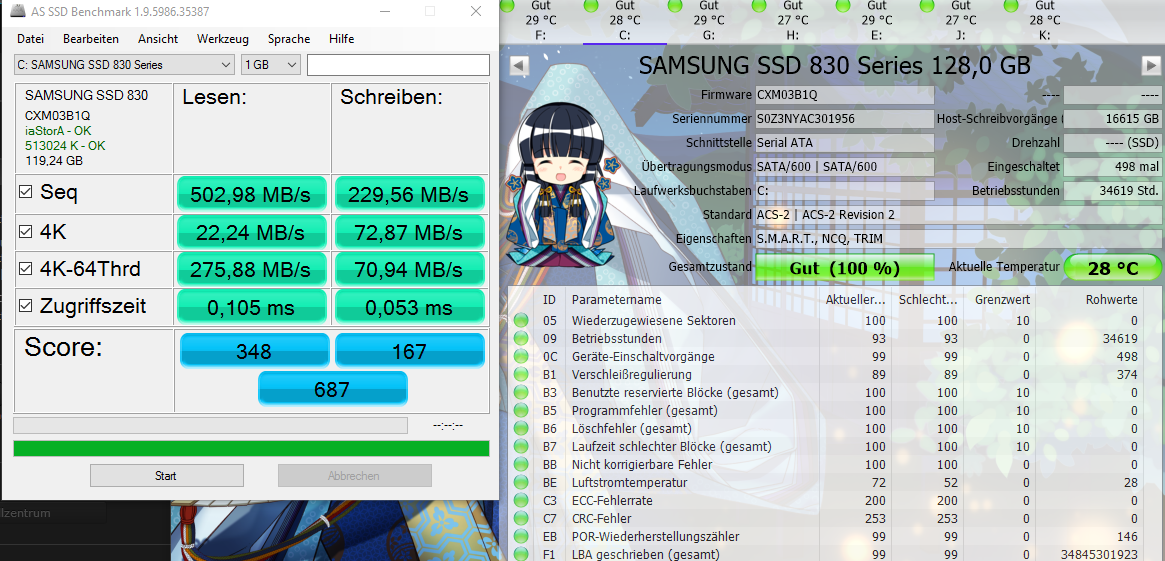Click the Parametername column header
This screenshot has height=561, width=1165.
616,300
